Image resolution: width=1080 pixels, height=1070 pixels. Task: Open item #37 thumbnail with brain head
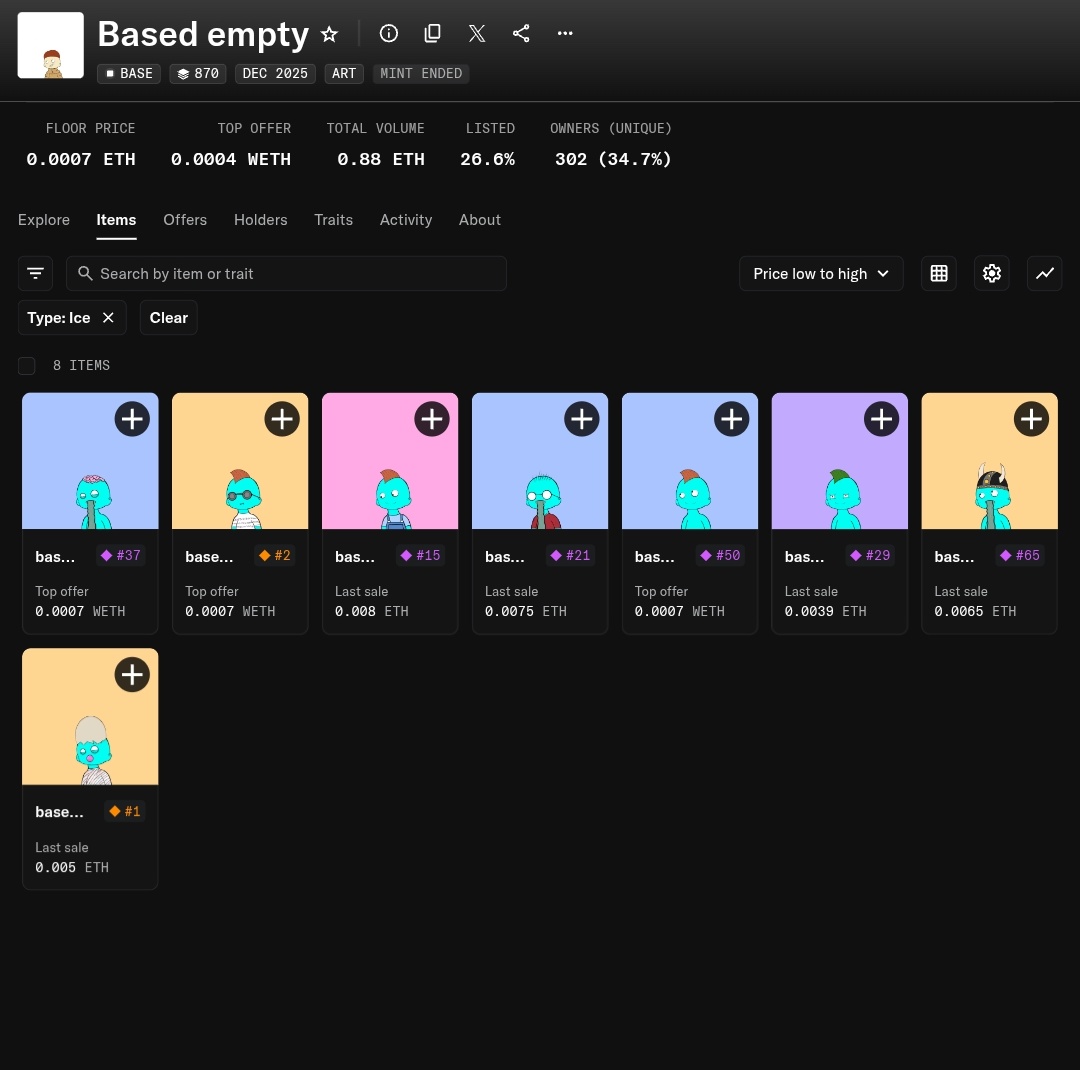(x=90, y=461)
